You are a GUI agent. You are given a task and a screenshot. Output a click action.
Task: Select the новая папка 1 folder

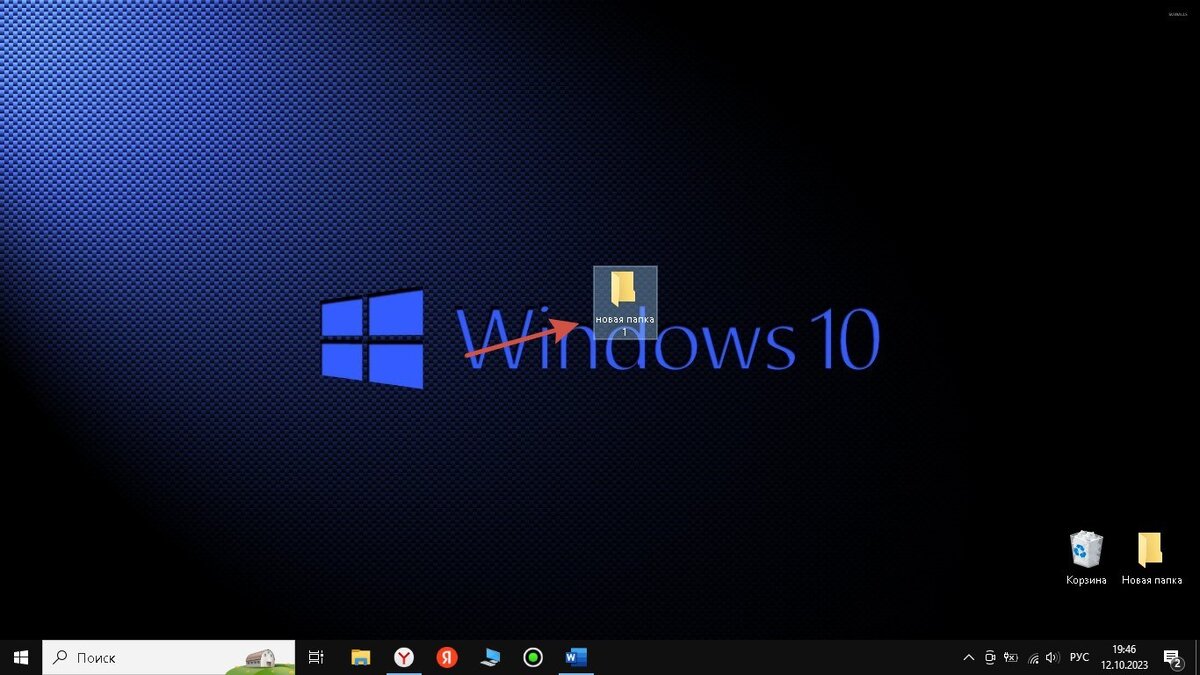(625, 302)
